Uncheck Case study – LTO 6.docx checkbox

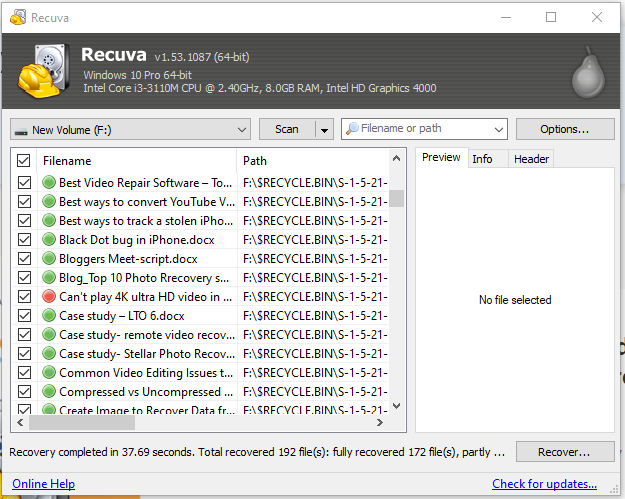coord(24,315)
